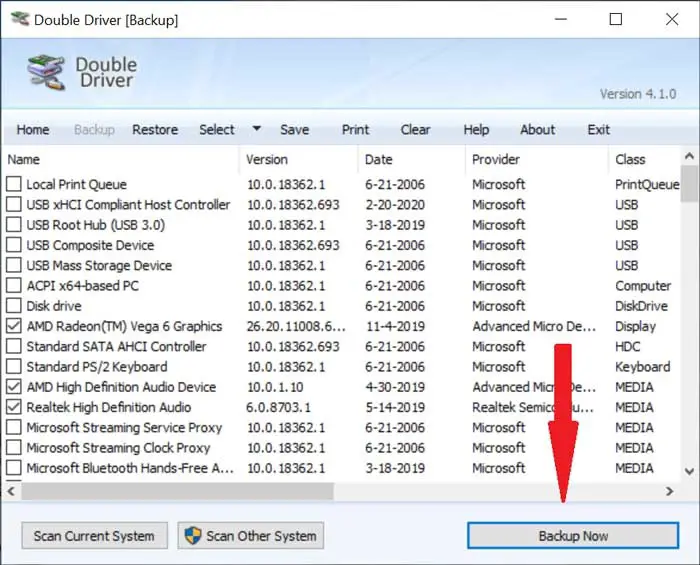Click the PrintQueue class cell
The width and height of the screenshot is (700, 565).
click(647, 184)
